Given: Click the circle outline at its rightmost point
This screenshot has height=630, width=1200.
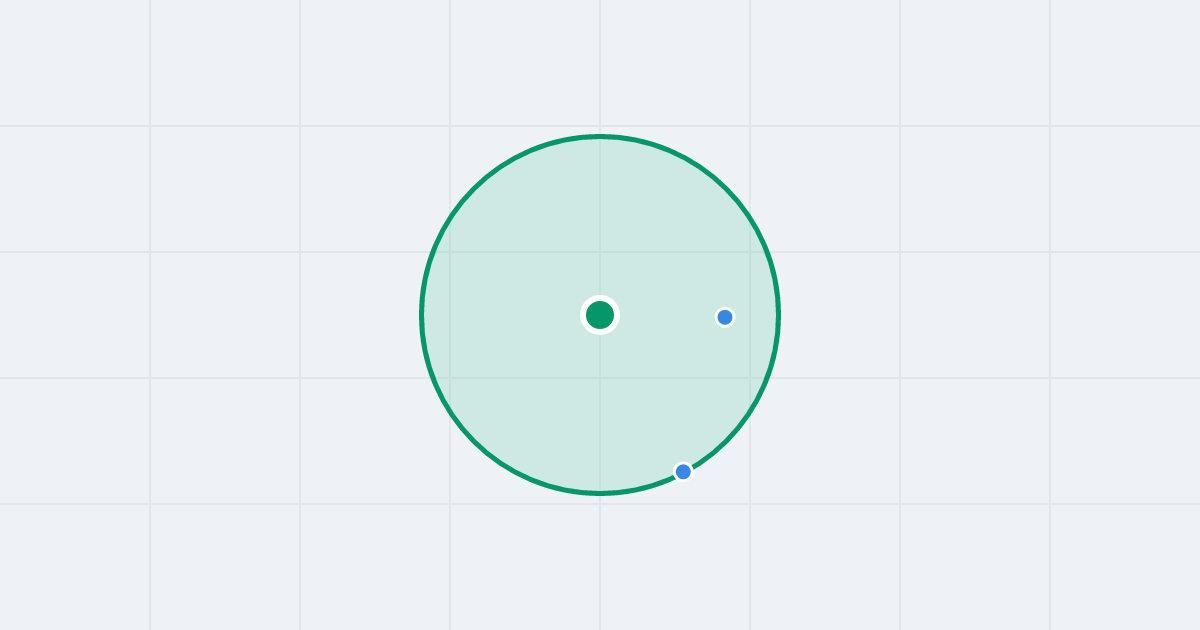Looking at the screenshot, I should pyautogui.click(x=778, y=315).
